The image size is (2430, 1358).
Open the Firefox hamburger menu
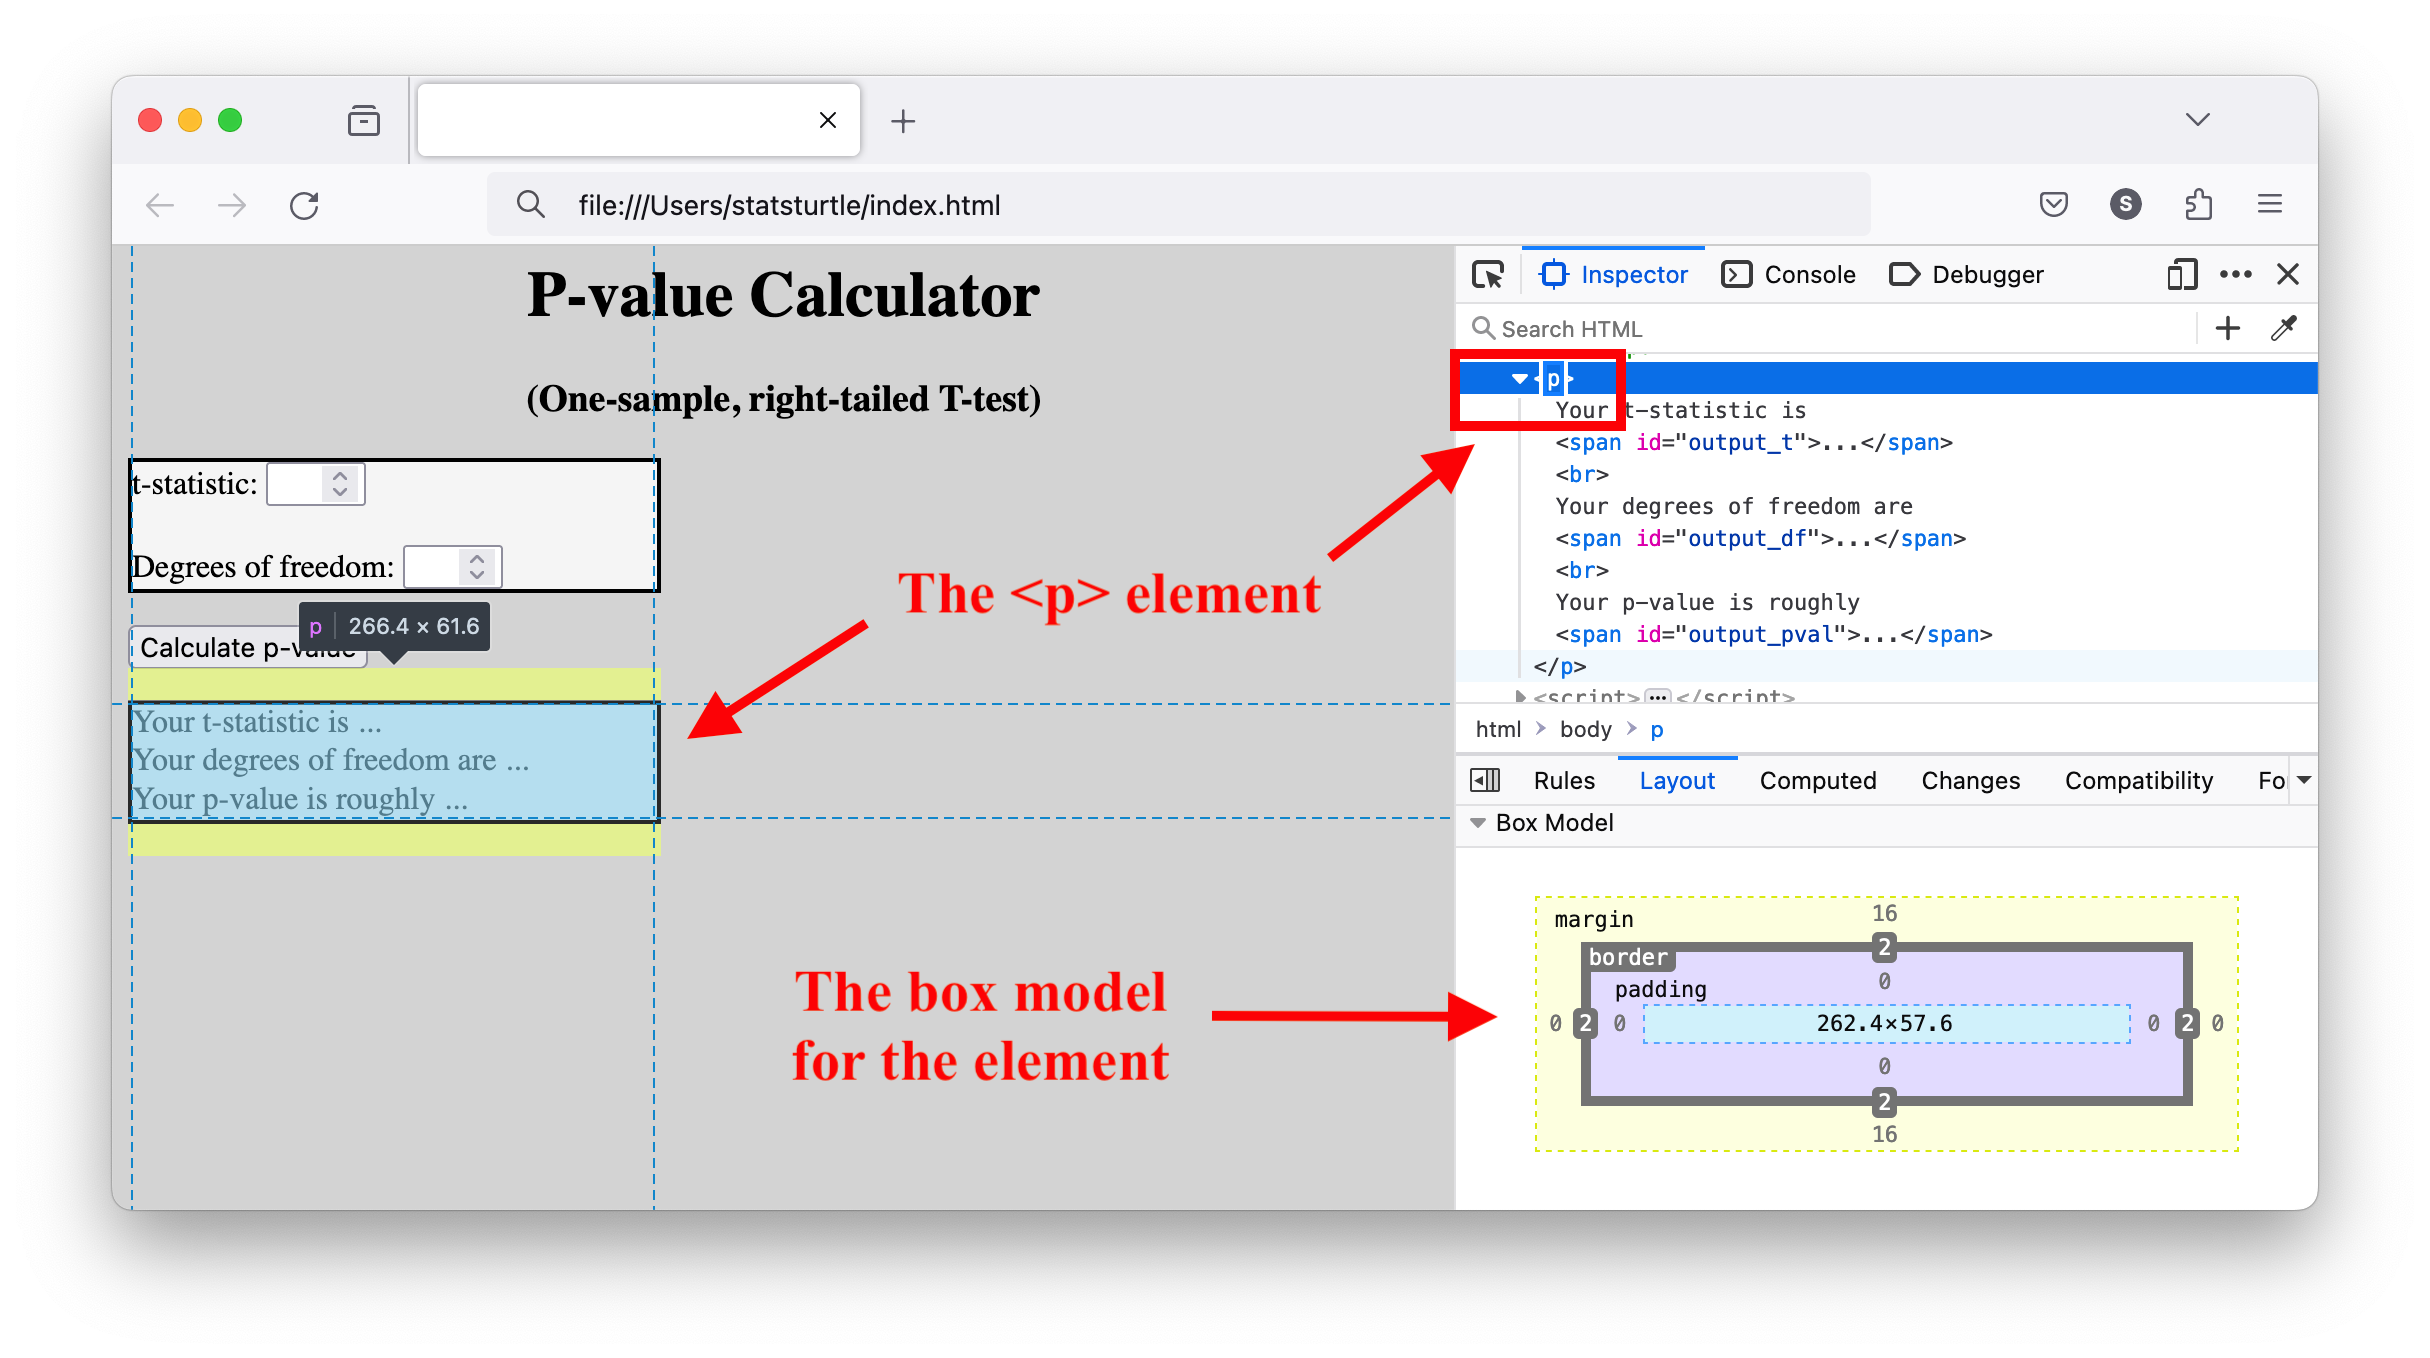pyautogui.click(x=2270, y=205)
